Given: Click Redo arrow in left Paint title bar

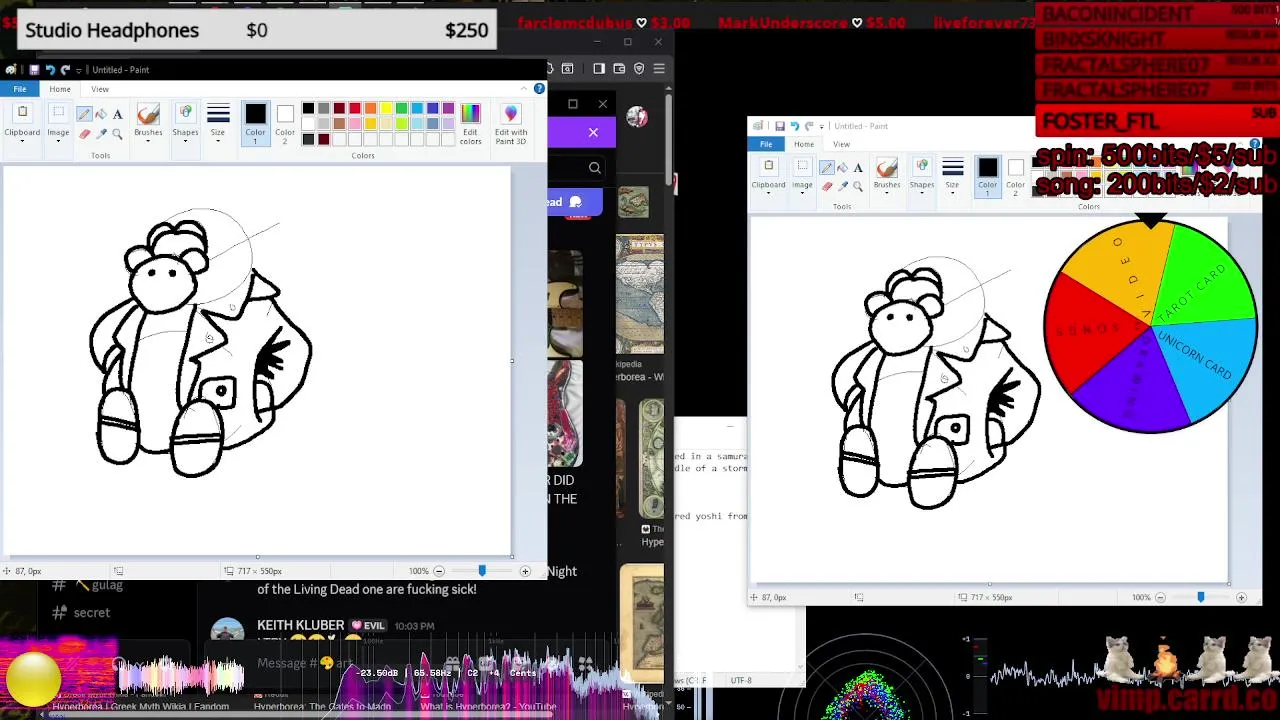Looking at the screenshot, I should [65, 69].
